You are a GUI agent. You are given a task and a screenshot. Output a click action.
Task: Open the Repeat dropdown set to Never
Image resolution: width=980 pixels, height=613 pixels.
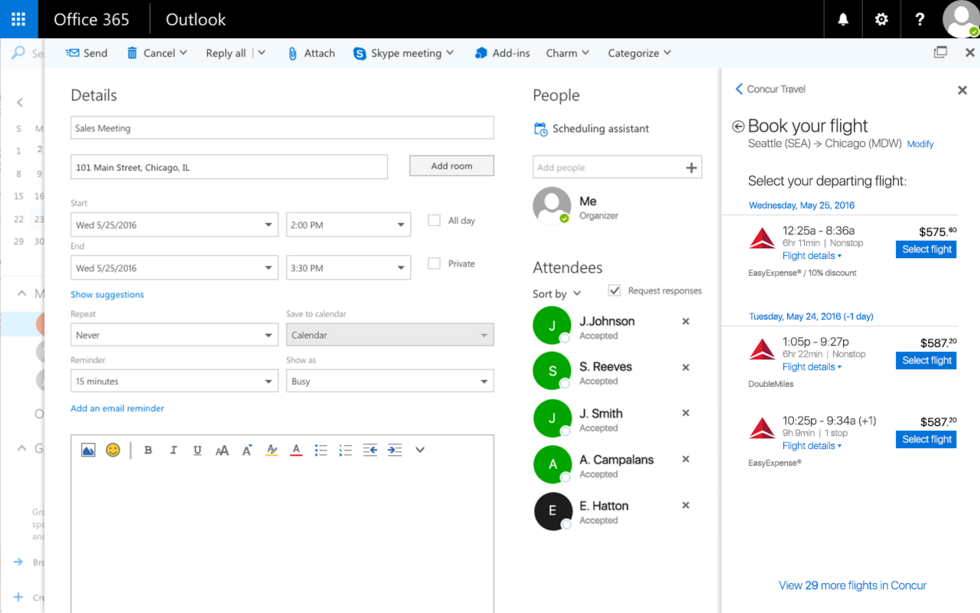click(174, 335)
